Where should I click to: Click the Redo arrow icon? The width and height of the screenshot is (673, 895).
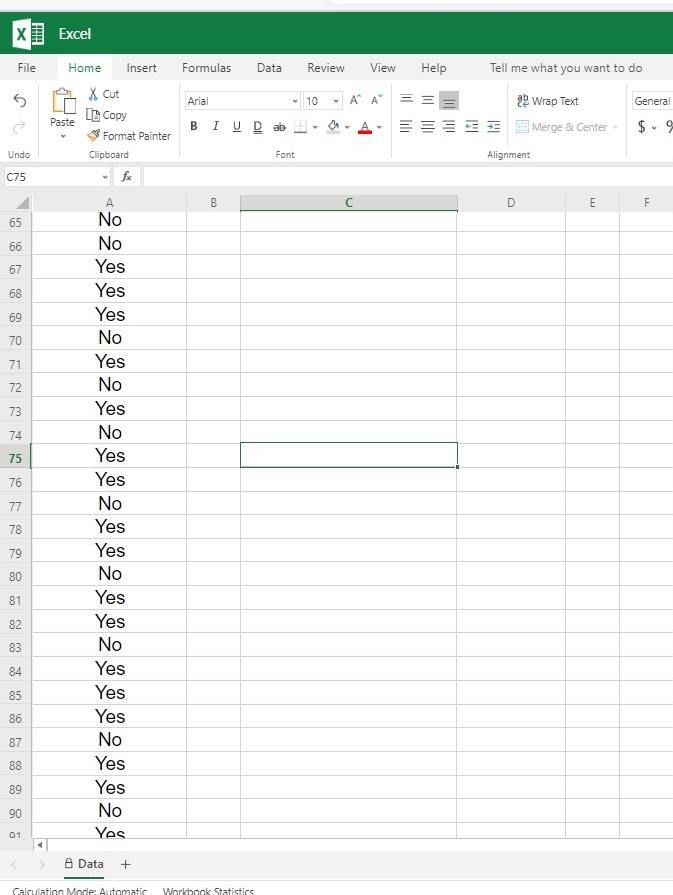pos(19,127)
